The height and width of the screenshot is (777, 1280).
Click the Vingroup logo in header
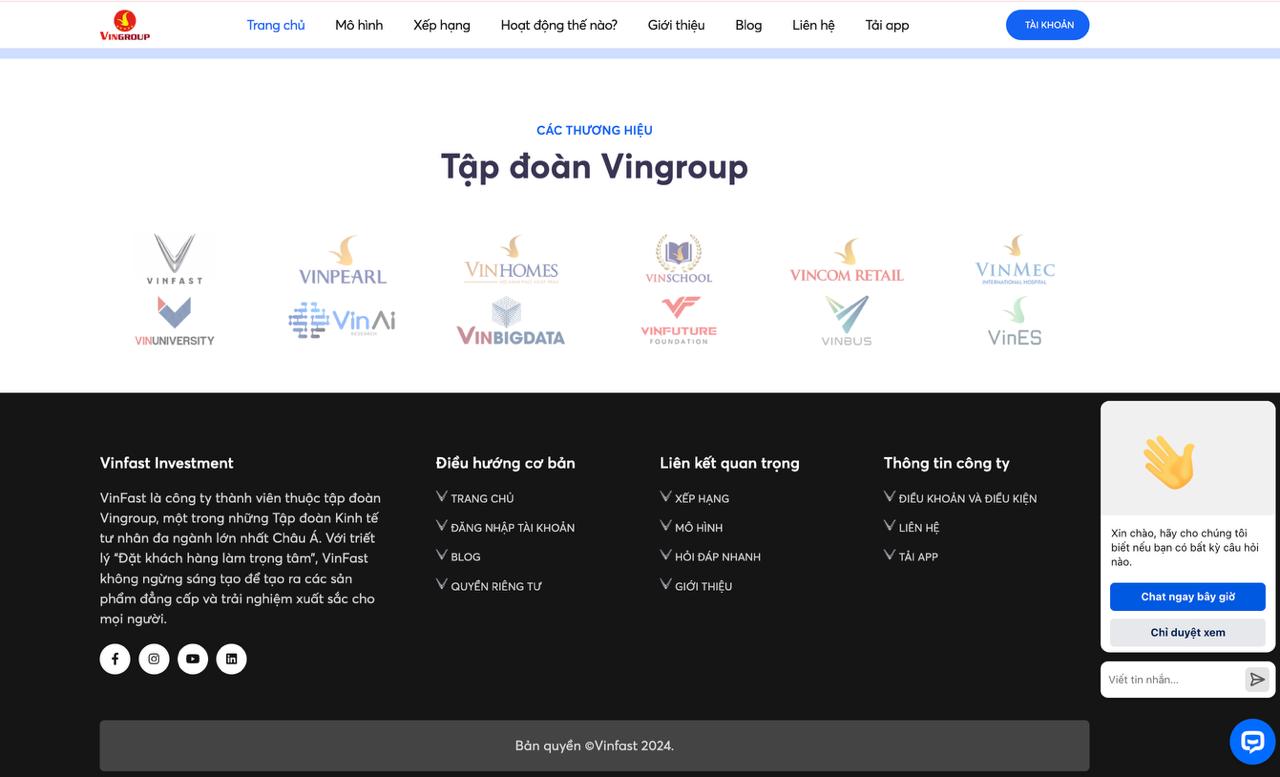(x=125, y=25)
